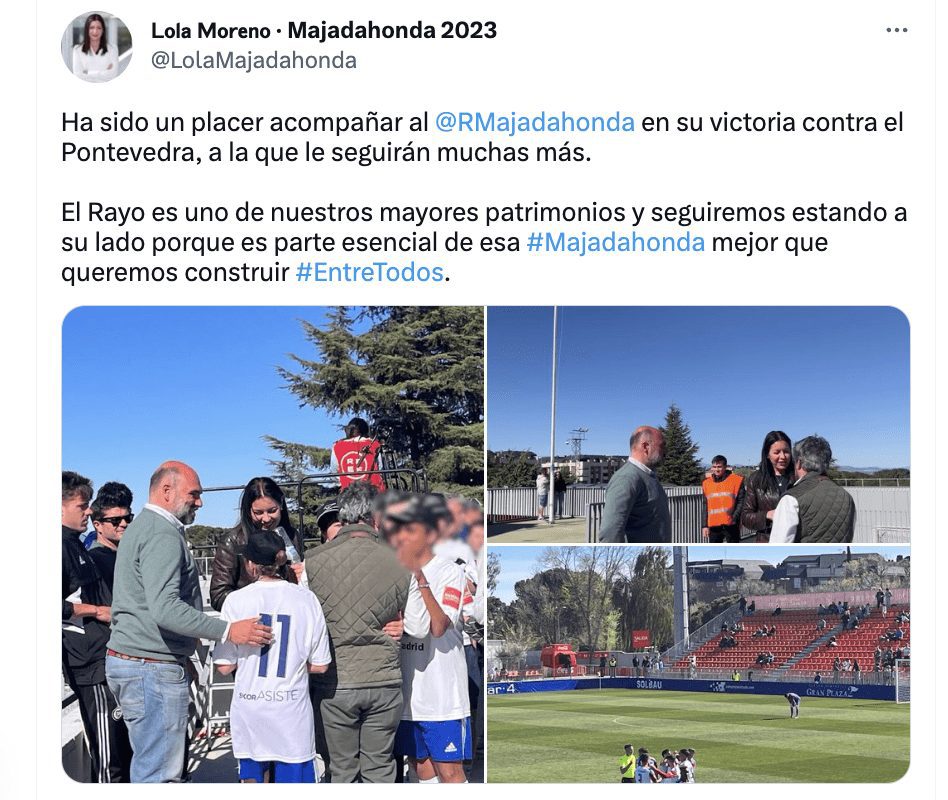Screen dimensions: 948x800
Task: Open the bottom-right stadium pitch photo
Action: [698, 665]
